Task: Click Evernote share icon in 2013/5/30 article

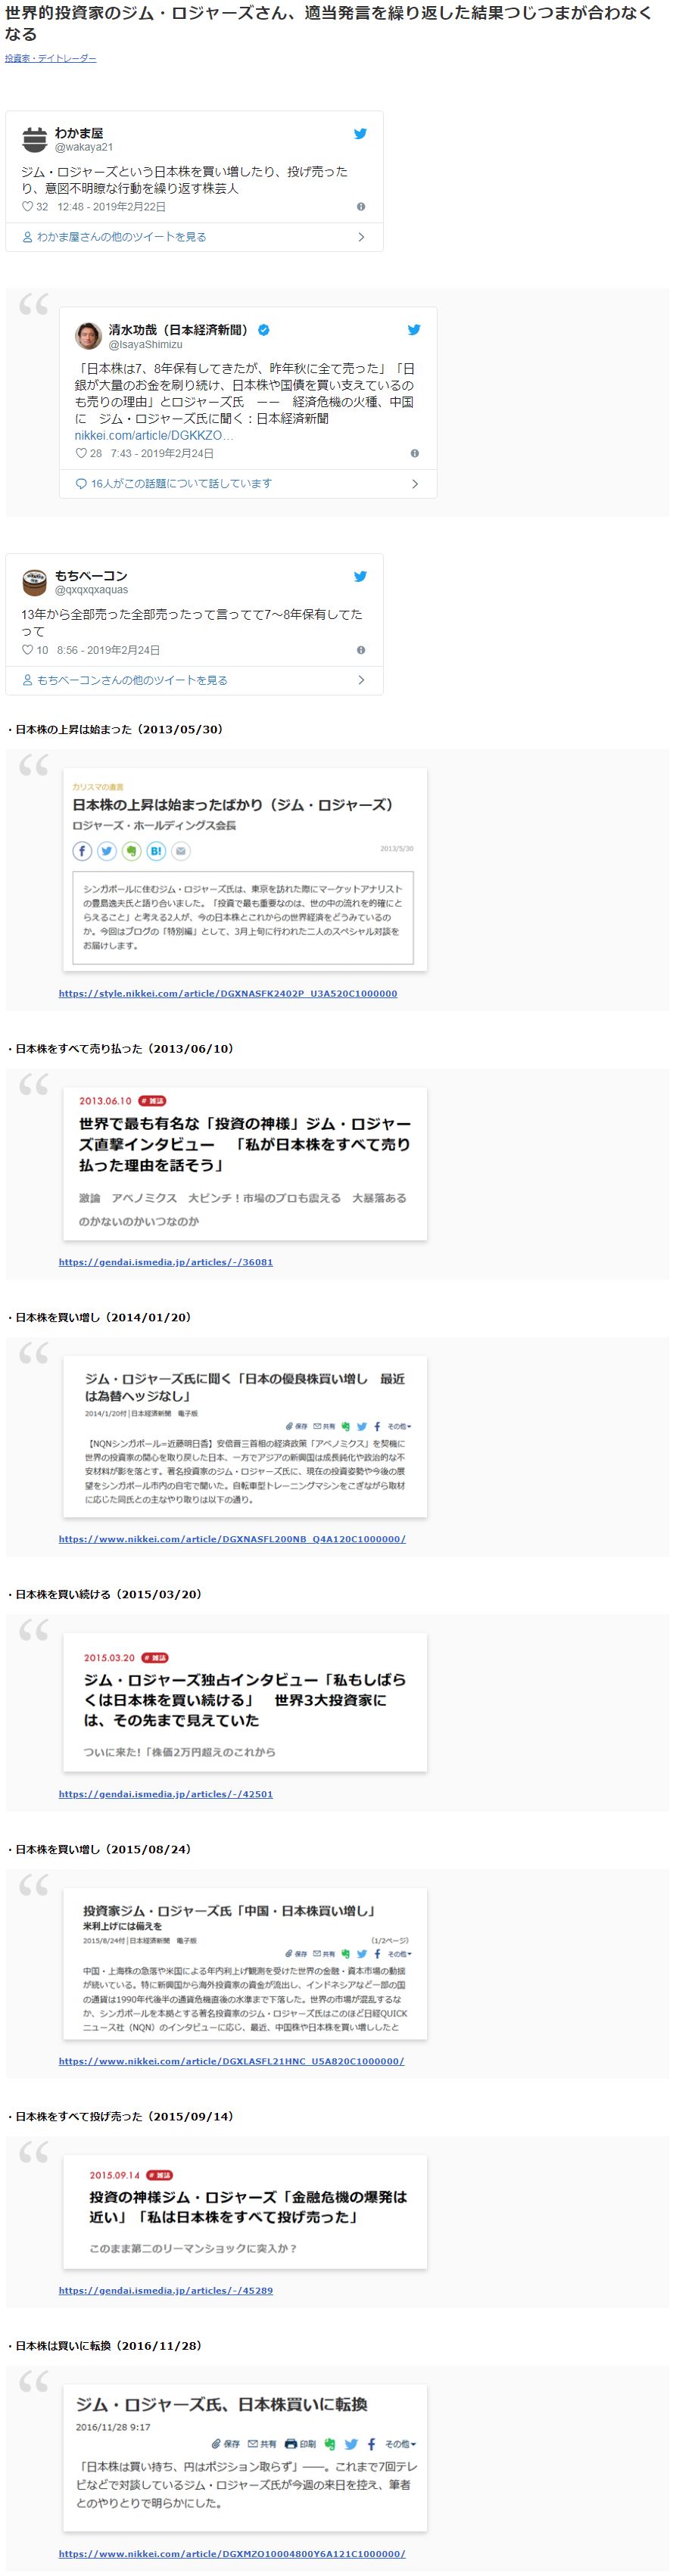Action: [131, 851]
